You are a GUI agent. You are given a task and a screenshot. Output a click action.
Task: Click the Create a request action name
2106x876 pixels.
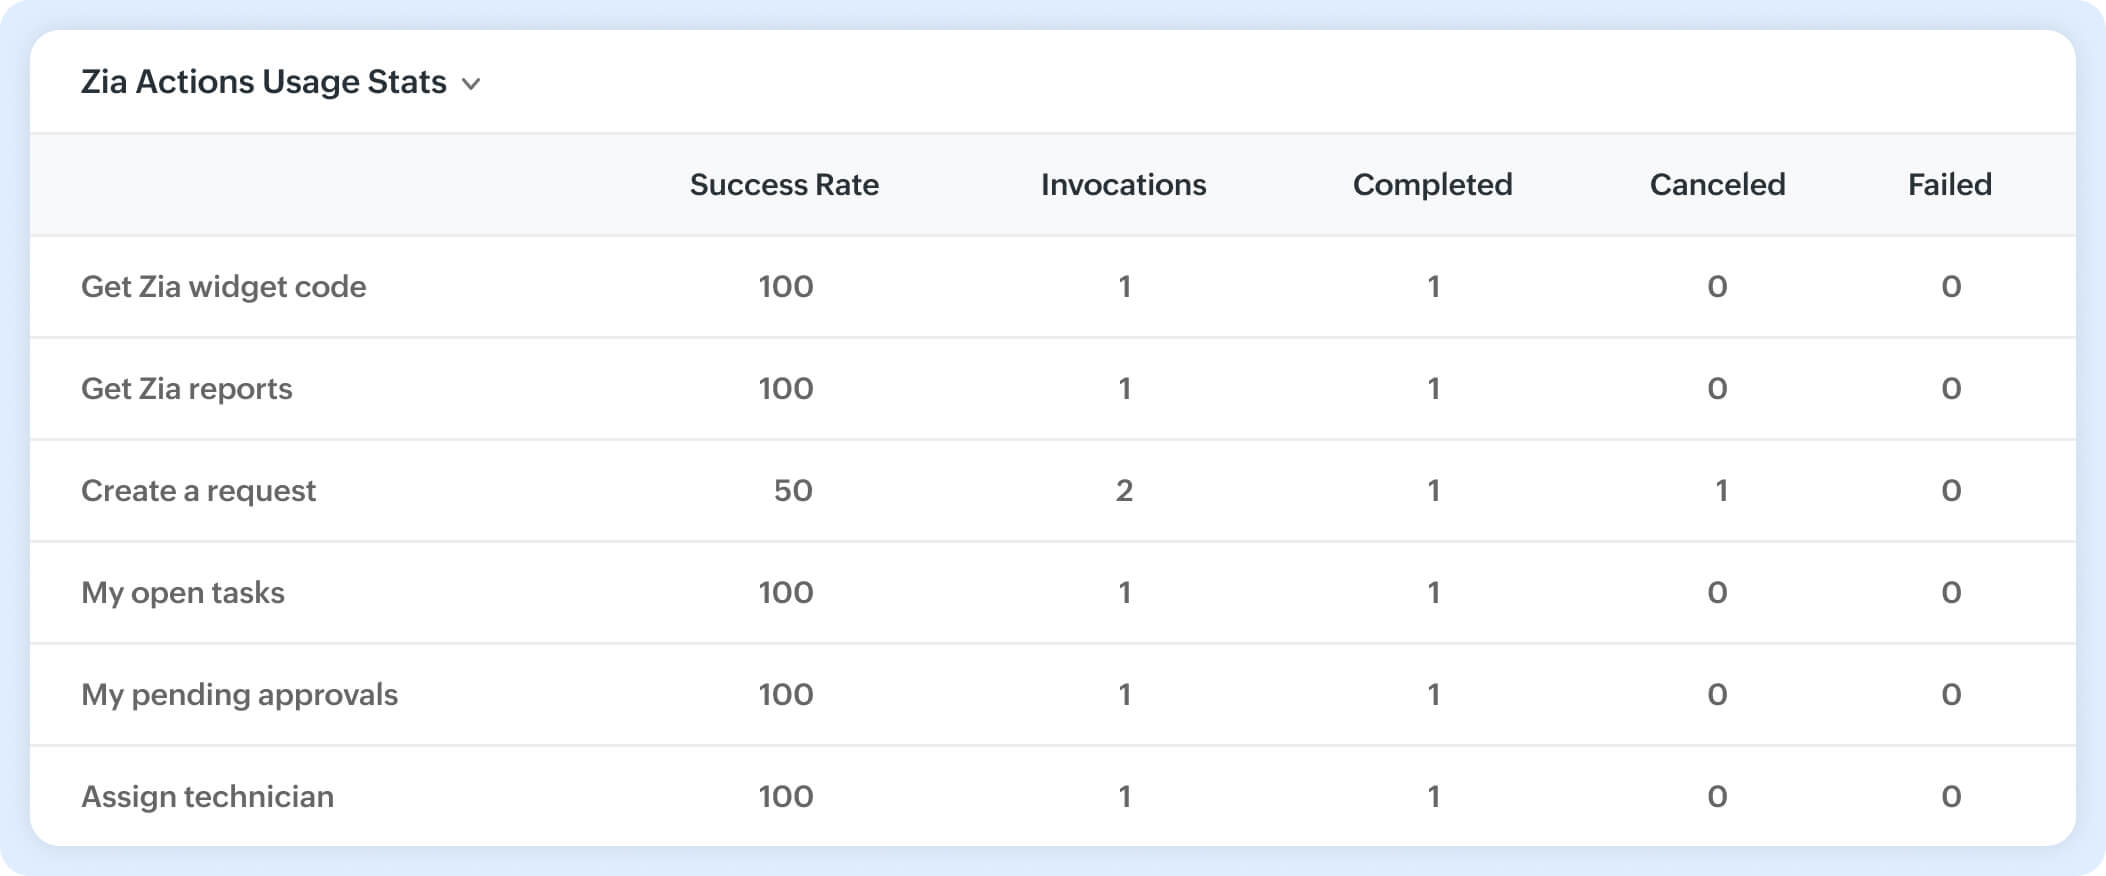pyautogui.click(x=198, y=491)
